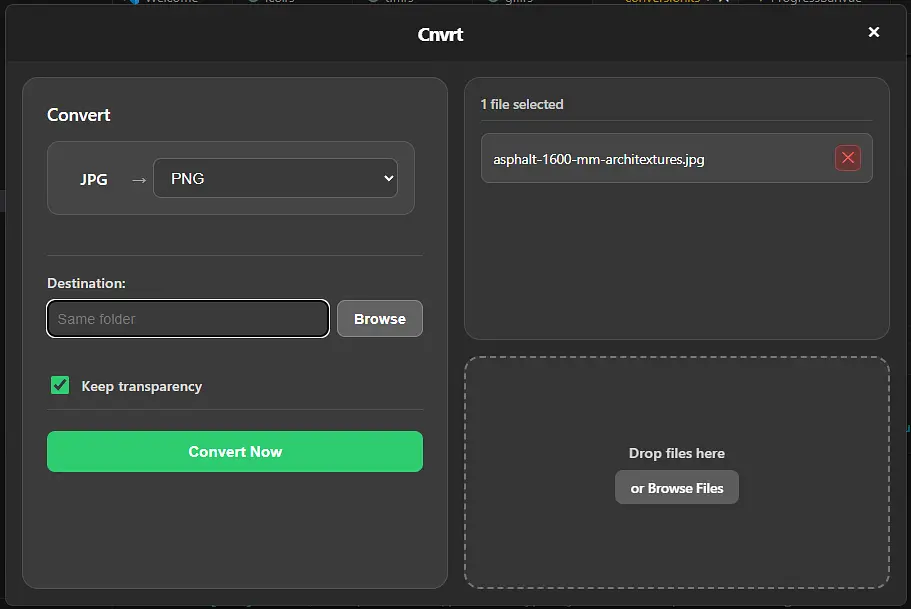Open file picker via 'or Browse Files'

[x=676, y=488]
